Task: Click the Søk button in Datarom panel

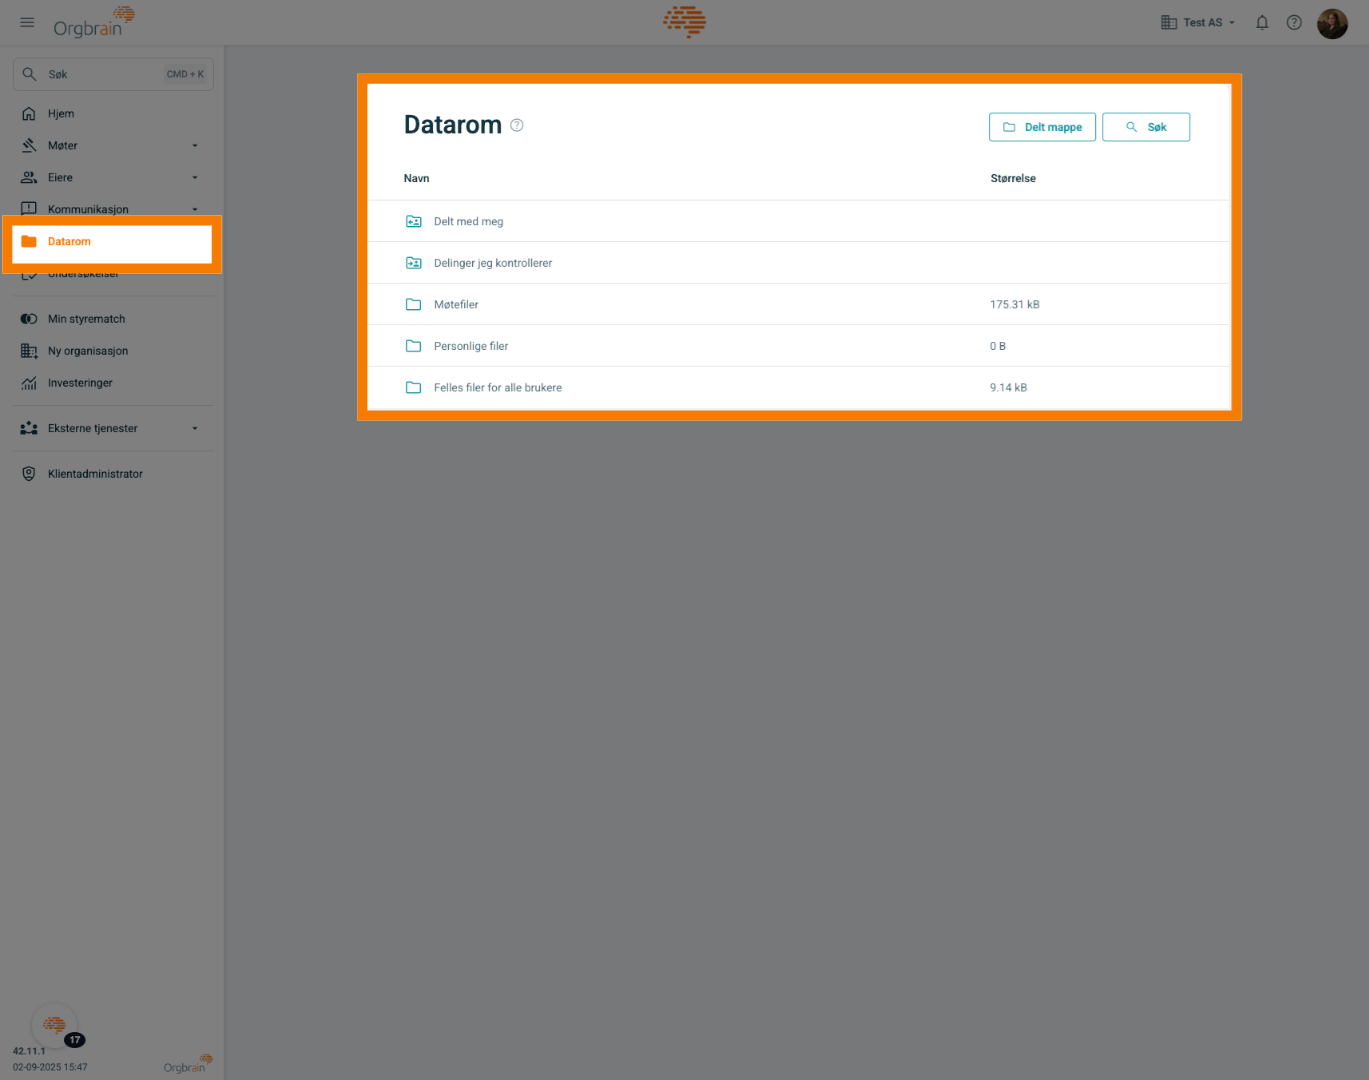Action: click(1146, 127)
